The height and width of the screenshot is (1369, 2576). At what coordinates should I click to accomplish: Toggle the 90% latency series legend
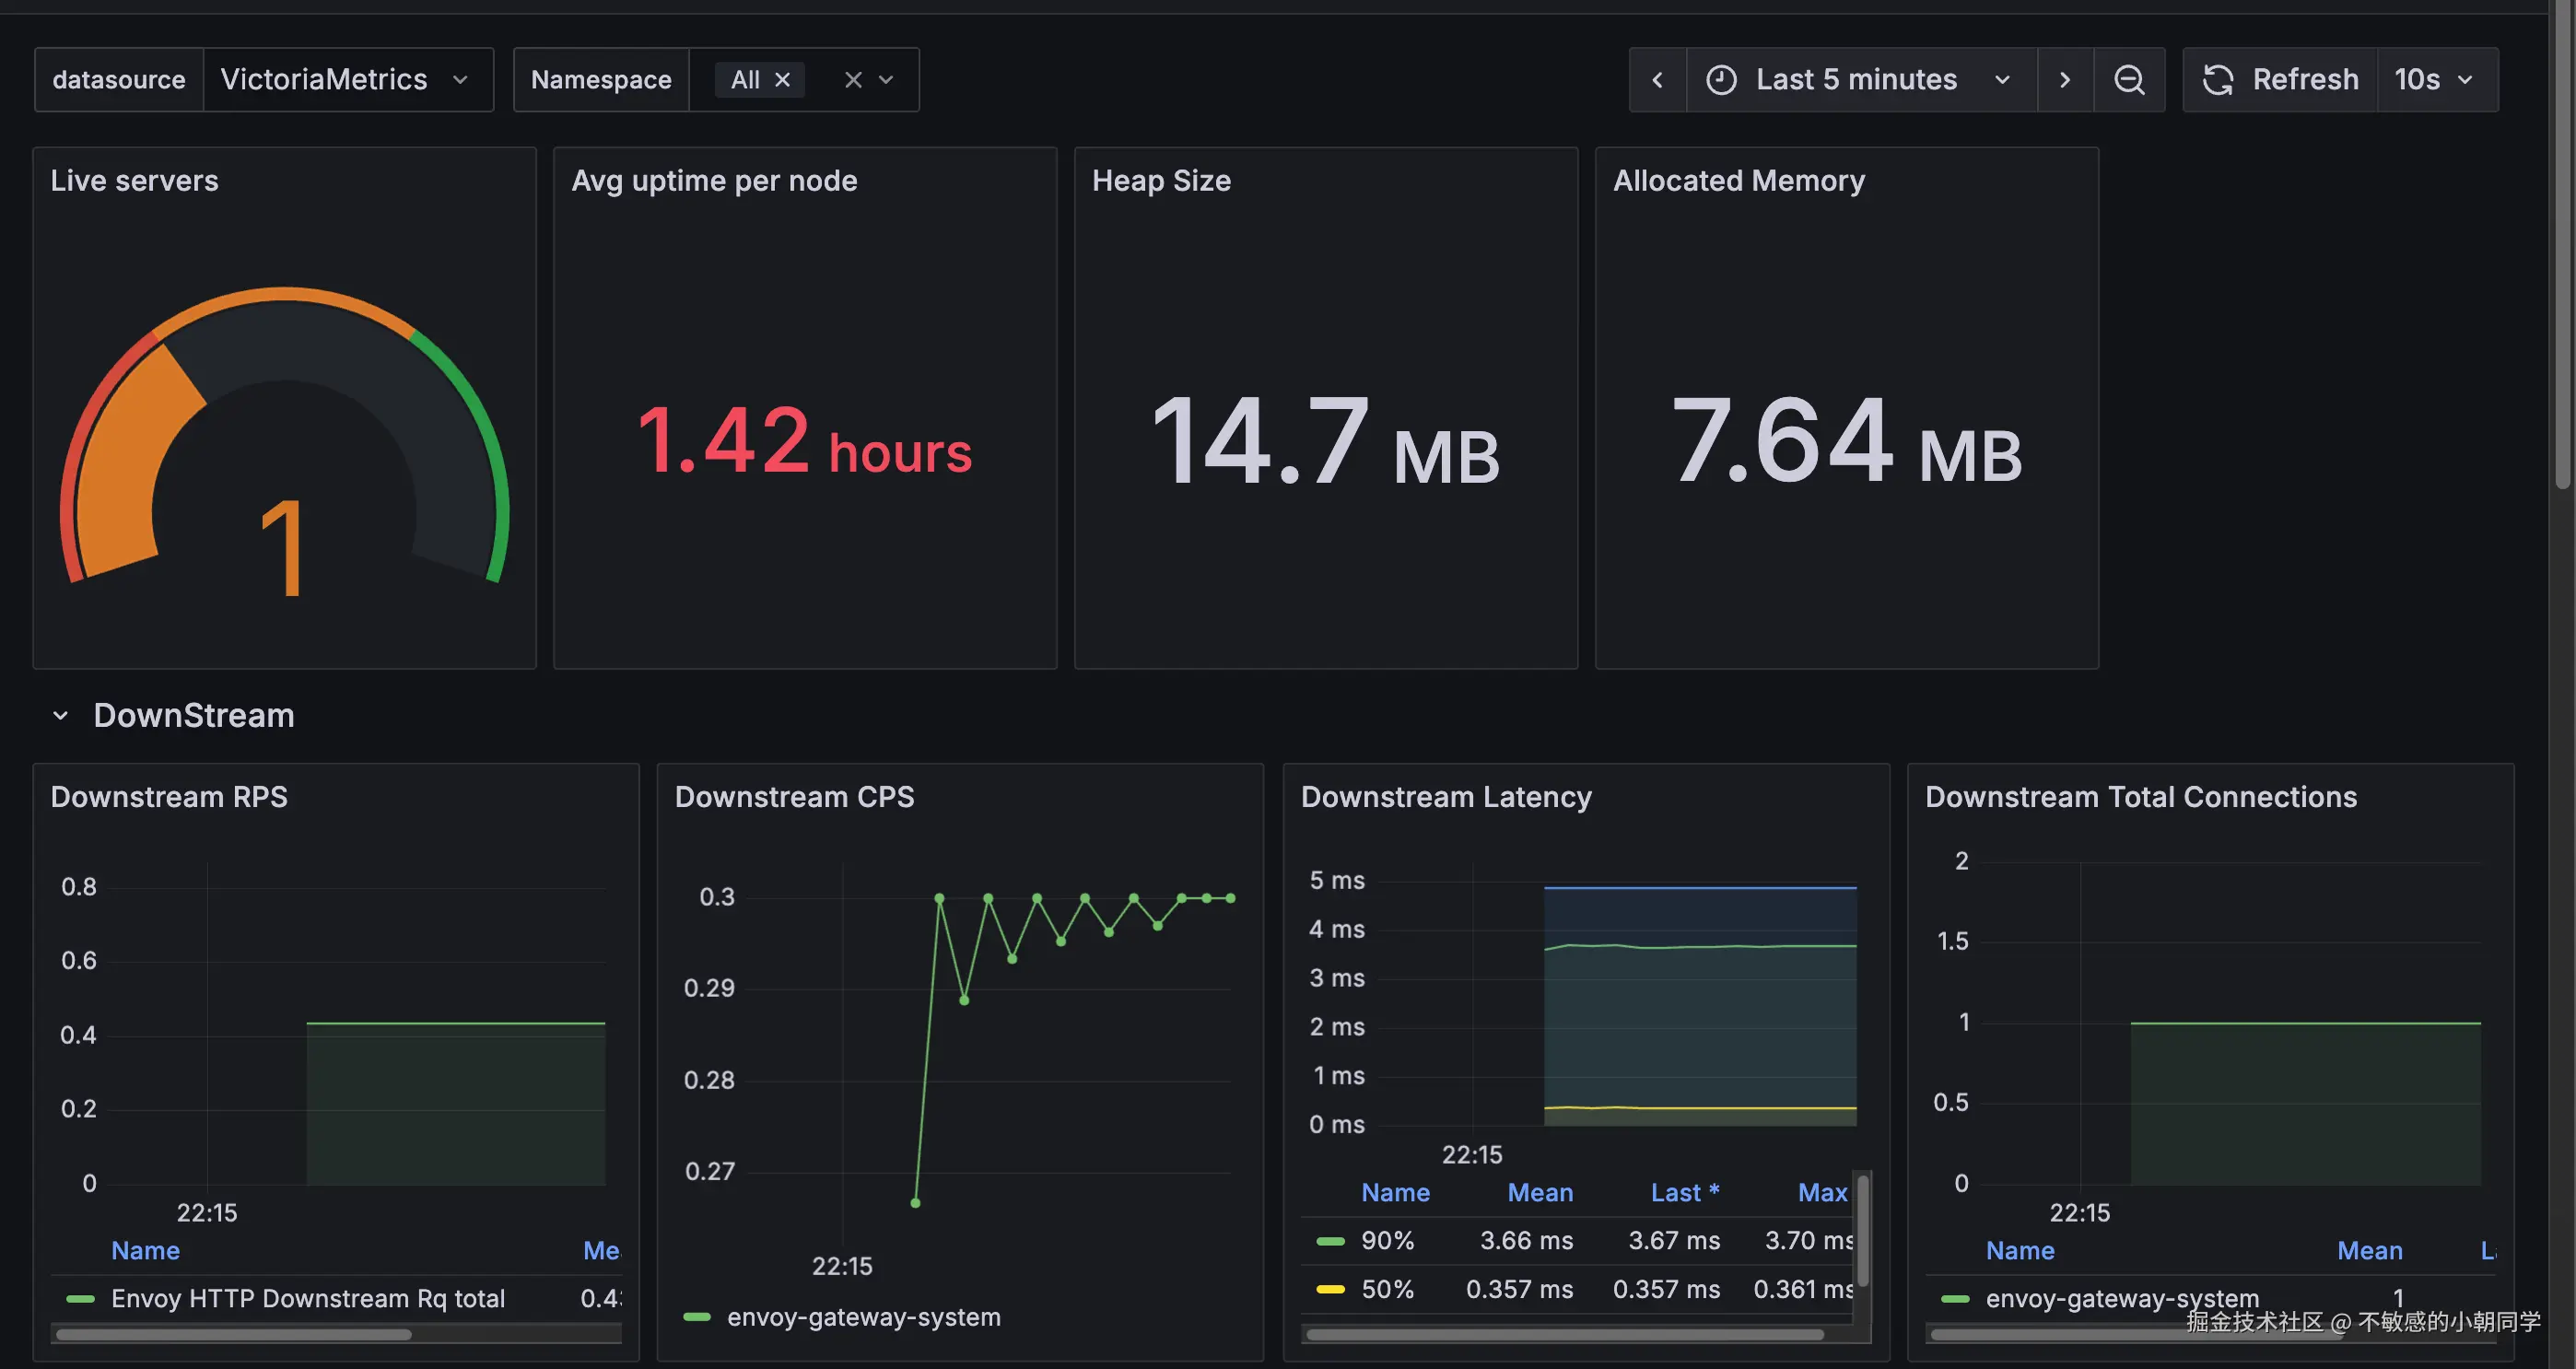(x=1387, y=1241)
